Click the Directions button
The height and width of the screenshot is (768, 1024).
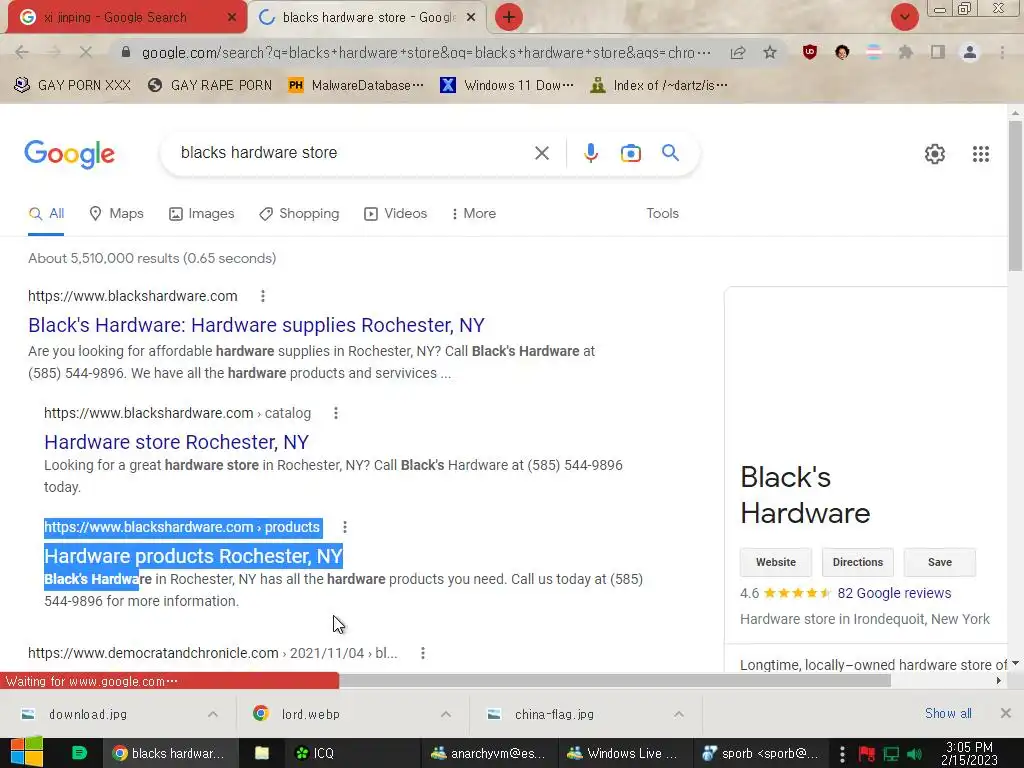(857, 562)
